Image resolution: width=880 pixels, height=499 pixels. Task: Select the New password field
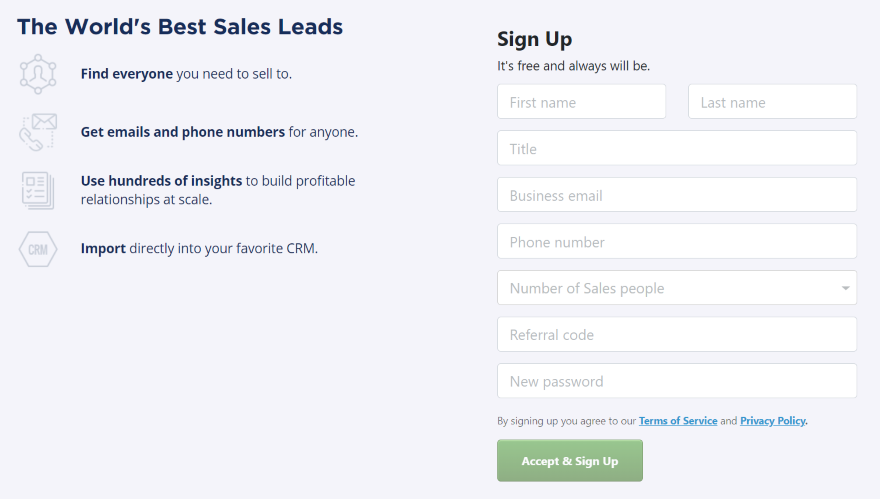[676, 381]
